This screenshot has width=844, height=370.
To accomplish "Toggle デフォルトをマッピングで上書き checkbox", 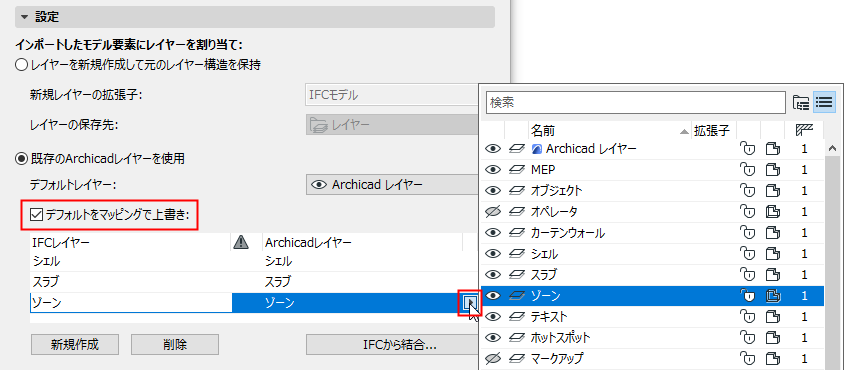I will click(36, 215).
